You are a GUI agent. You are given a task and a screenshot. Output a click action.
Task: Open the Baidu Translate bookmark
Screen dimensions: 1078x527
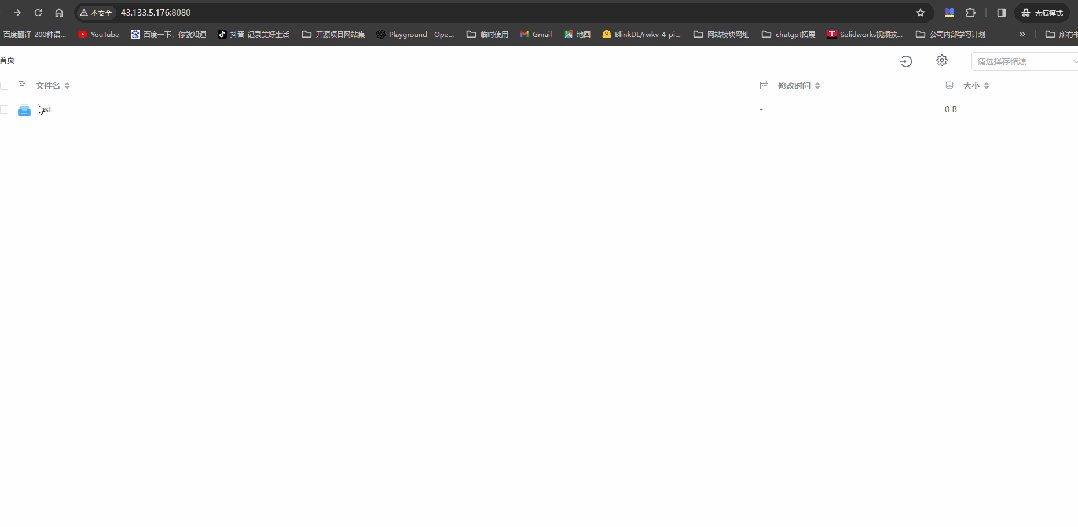[34, 34]
